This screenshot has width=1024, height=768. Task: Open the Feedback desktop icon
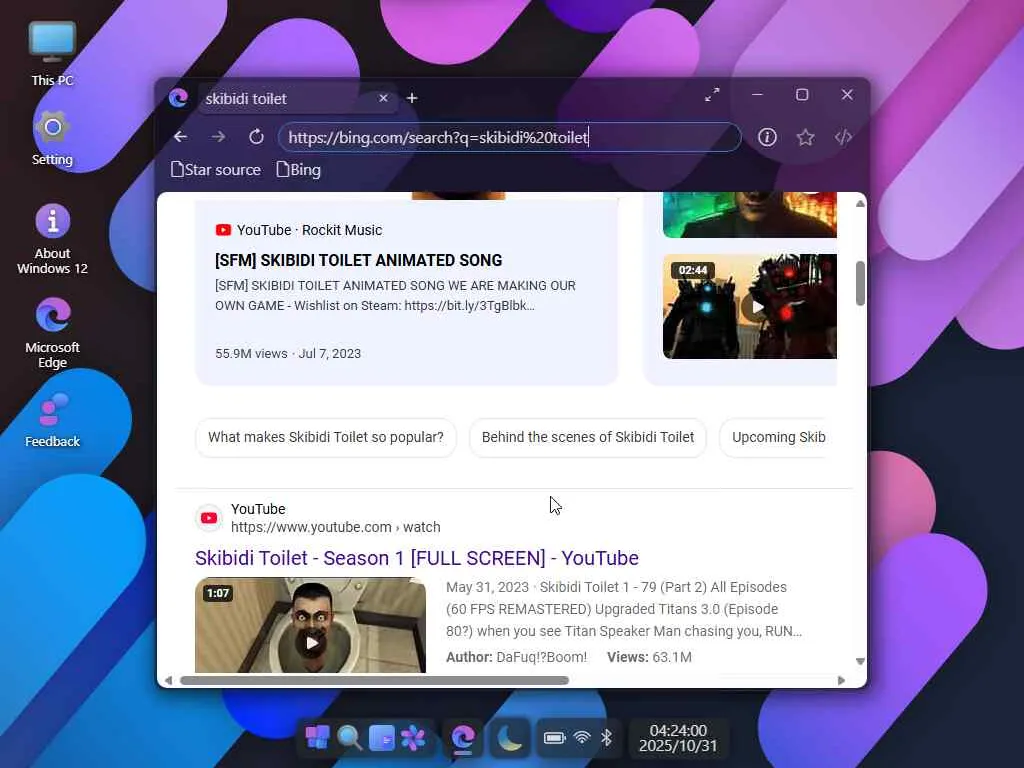pos(52,420)
